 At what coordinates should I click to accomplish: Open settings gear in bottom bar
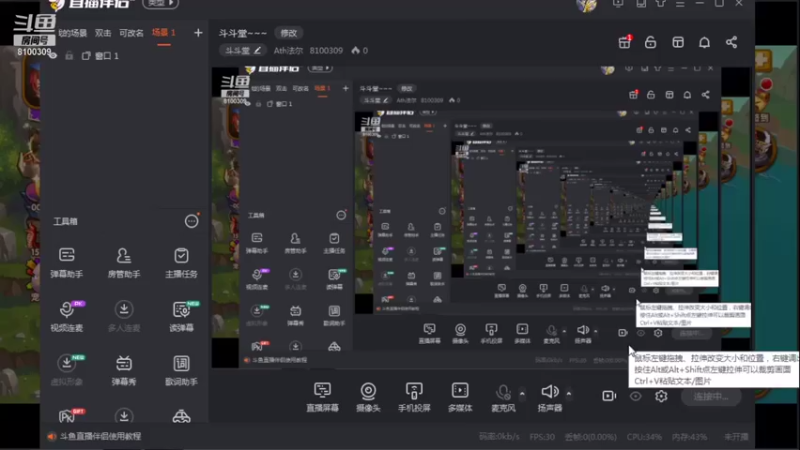tap(661, 396)
